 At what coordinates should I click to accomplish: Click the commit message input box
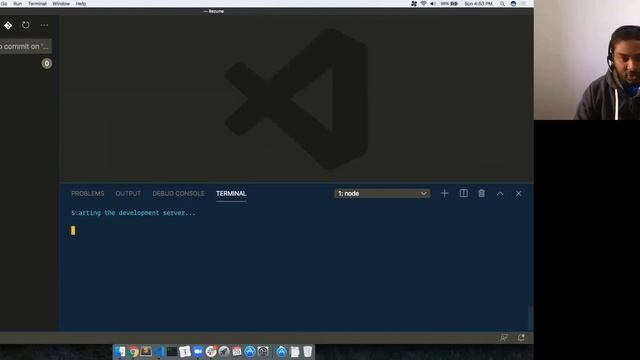(x=26, y=46)
